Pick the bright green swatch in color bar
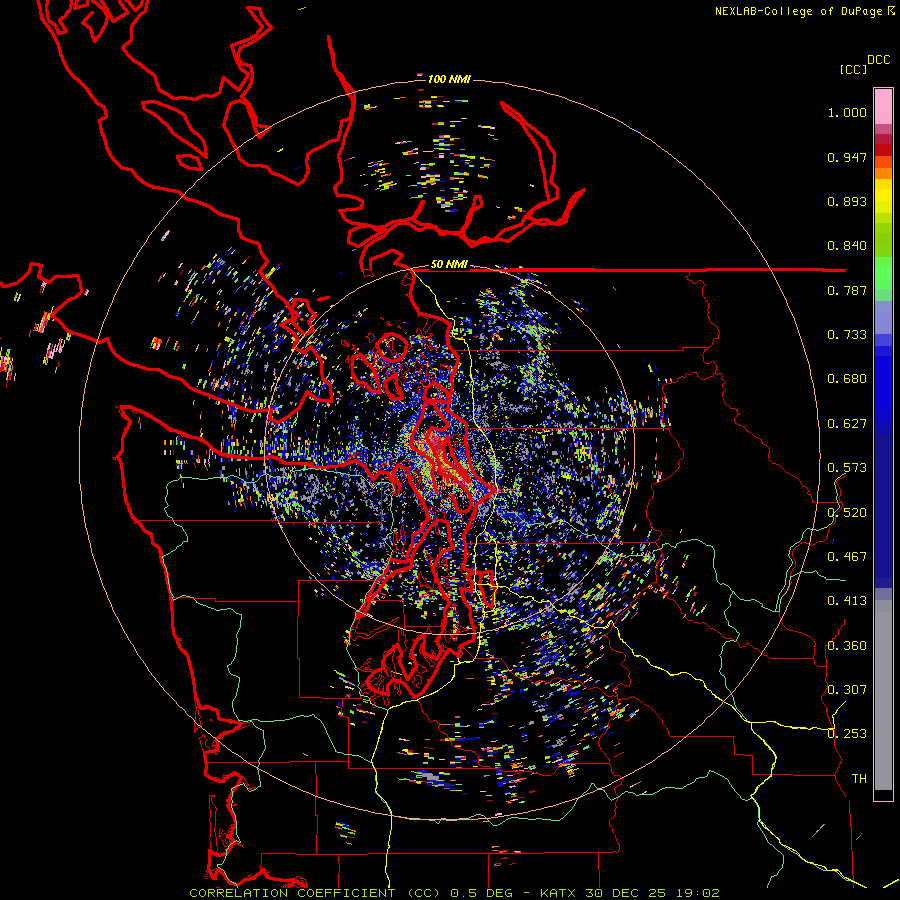 click(883, 273)
